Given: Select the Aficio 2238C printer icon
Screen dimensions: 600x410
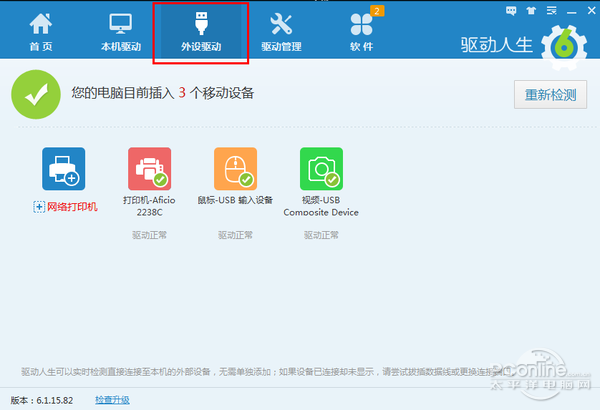Looking at the screenshot, I should tap(149, 168).
